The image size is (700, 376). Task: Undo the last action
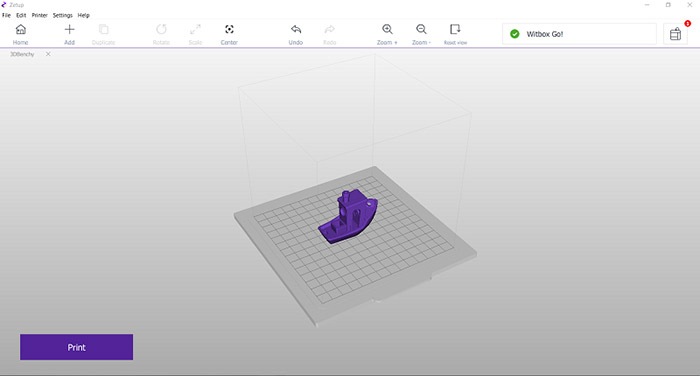[296, 29]
